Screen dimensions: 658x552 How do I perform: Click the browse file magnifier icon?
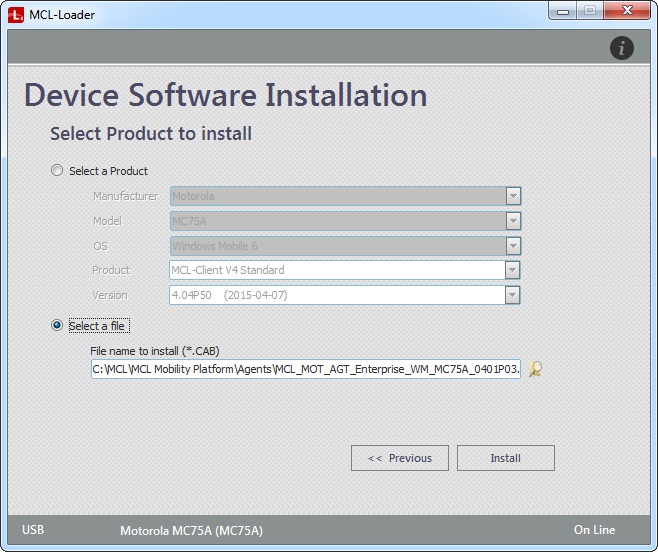pos(536,369)
